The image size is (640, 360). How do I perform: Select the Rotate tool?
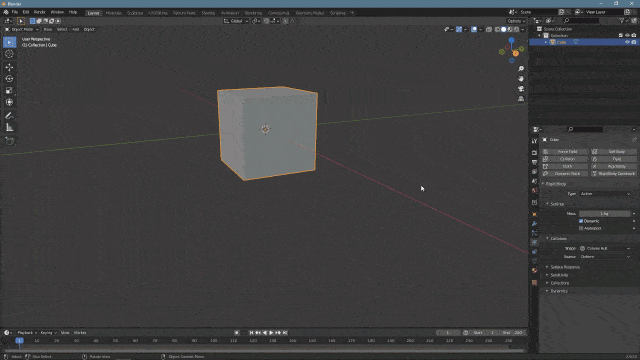(x=9, y=79)
